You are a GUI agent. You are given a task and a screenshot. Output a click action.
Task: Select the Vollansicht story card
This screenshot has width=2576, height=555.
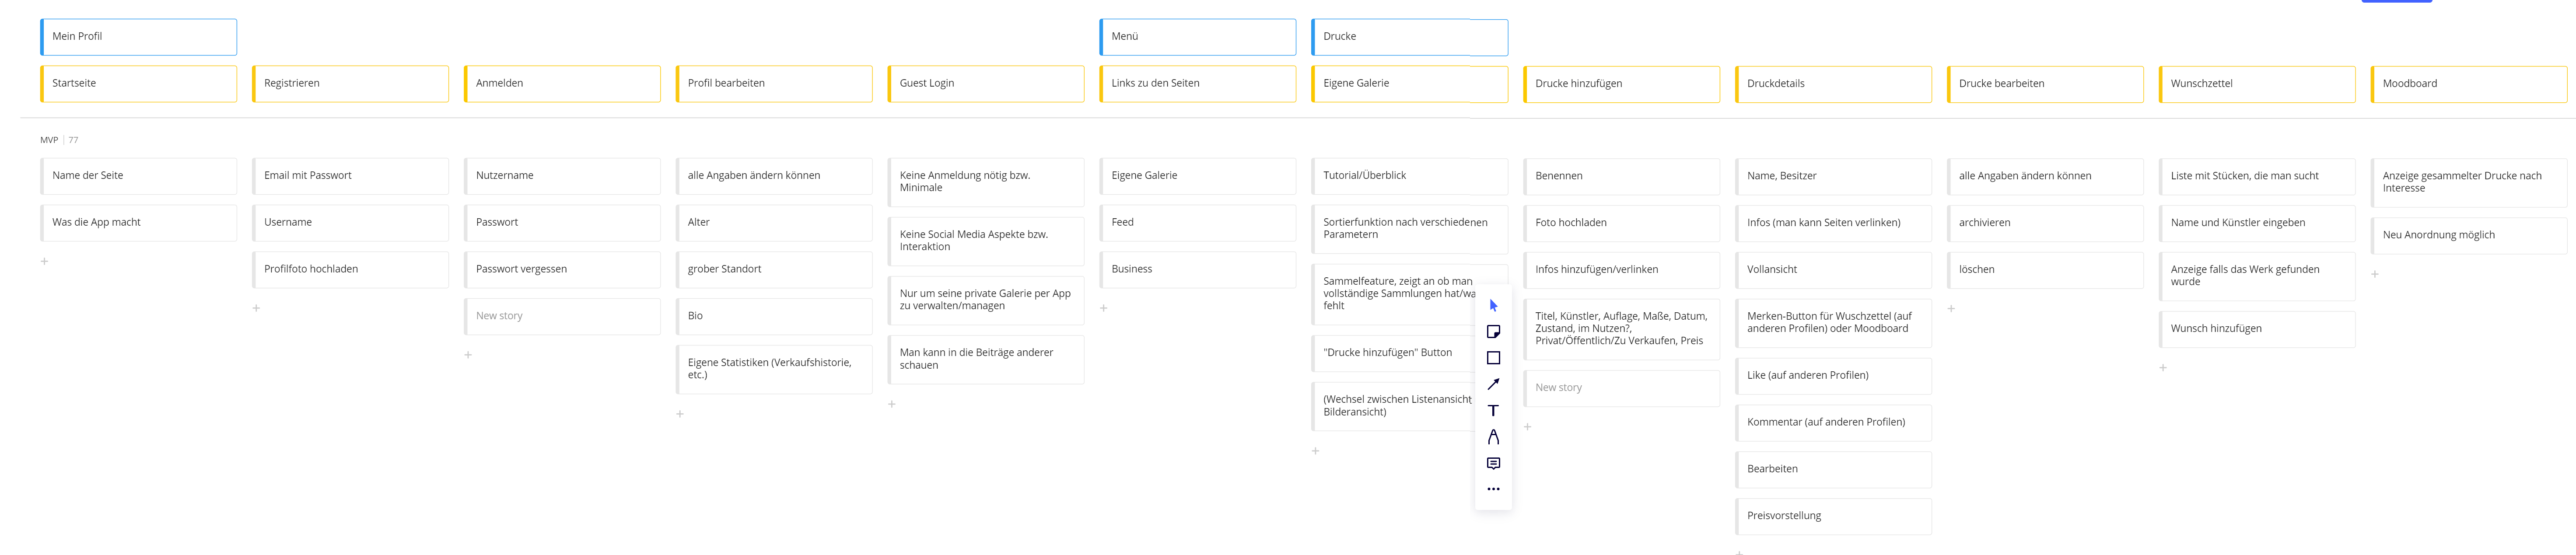pyautogui.click(x=1833, y=270)
